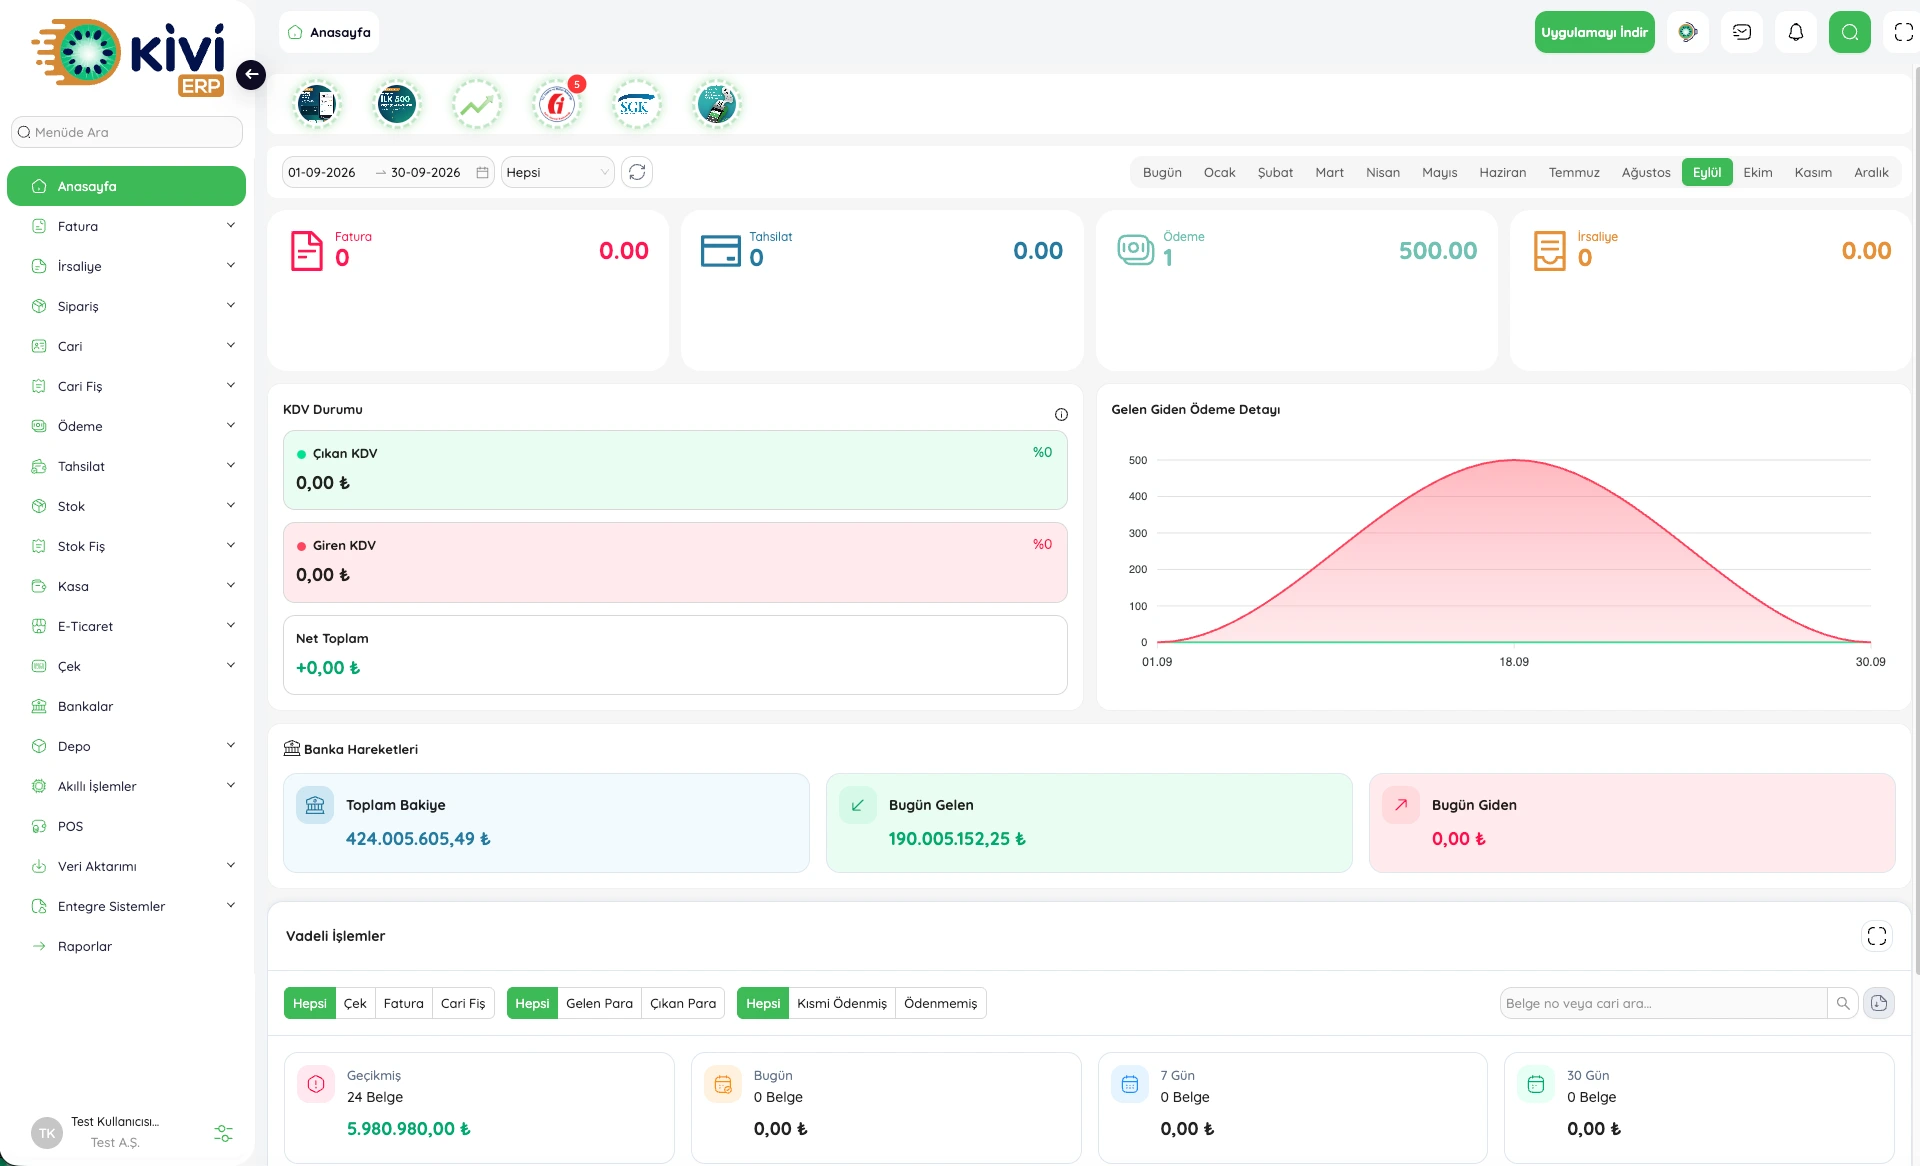This screenshot has width=1920, height=1166.
Task: Open the Geçikmiş 24 Belge card
Action: (479, 1107)
